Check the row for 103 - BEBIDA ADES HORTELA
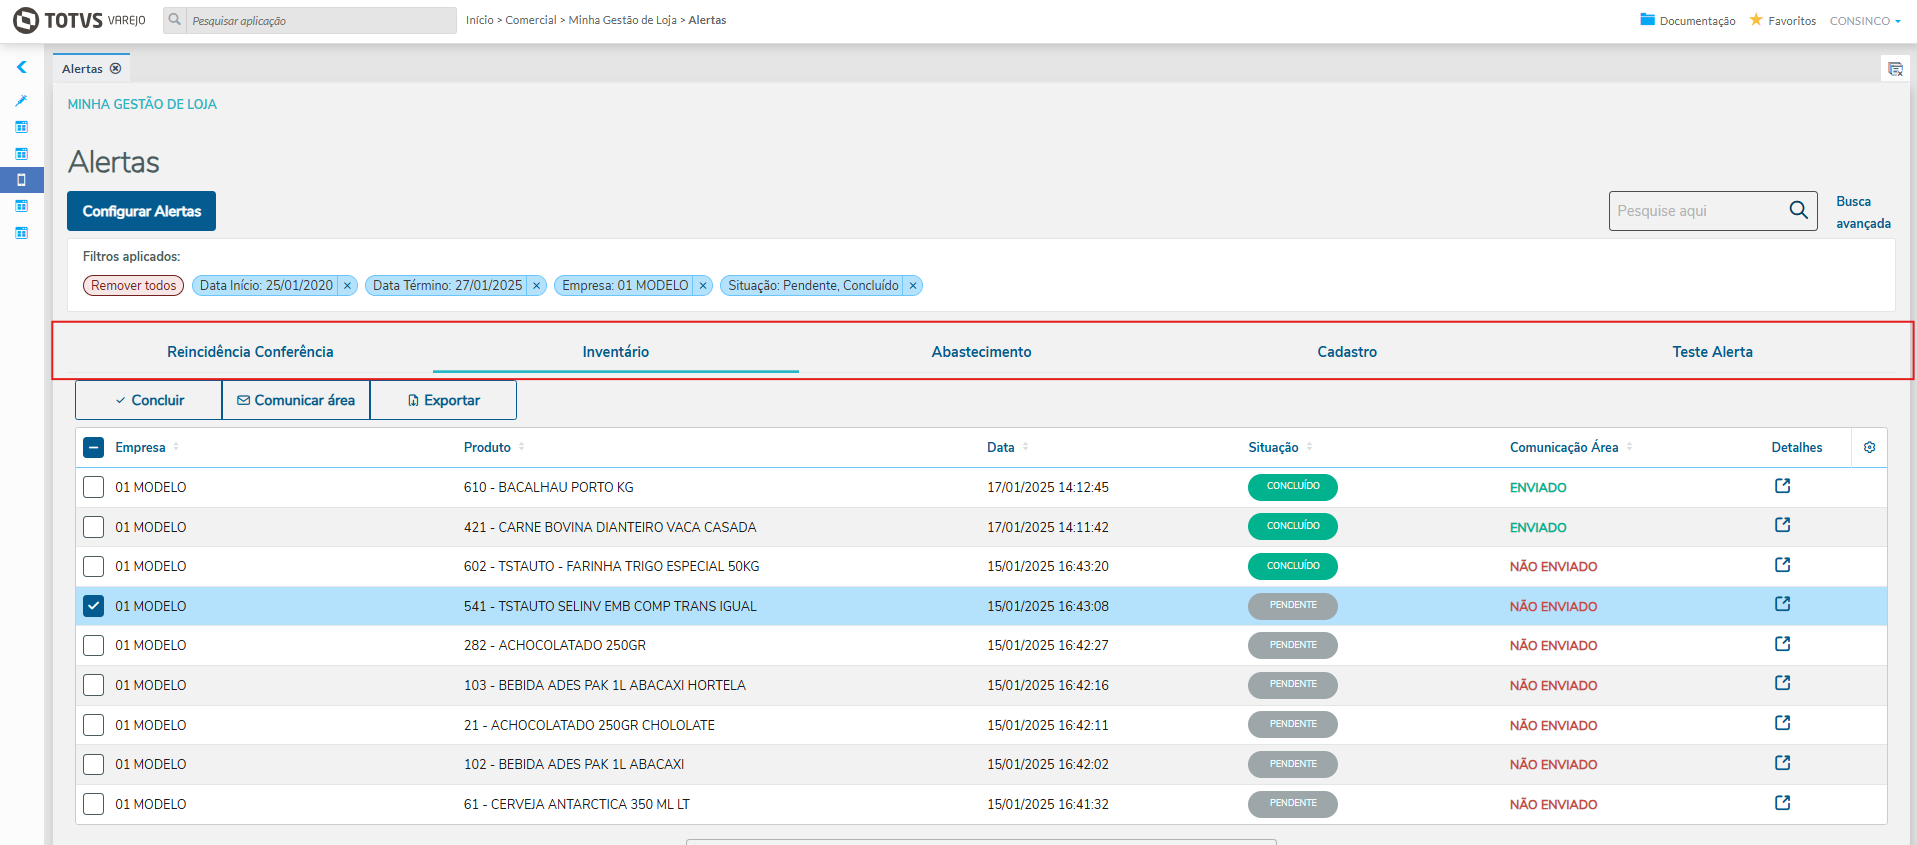The image size is (1917, 845). pyautogui.click(x=93, y=685)
